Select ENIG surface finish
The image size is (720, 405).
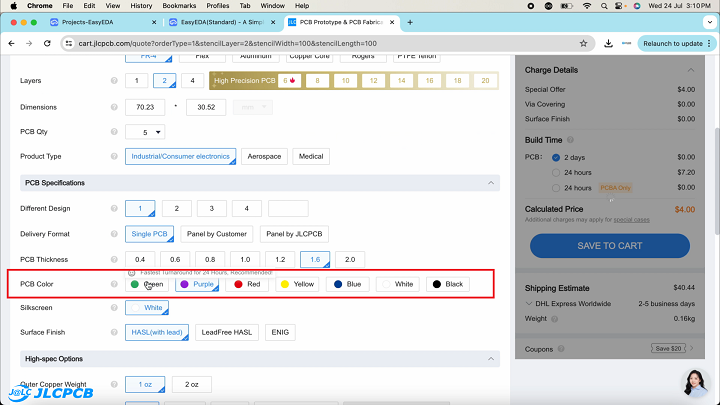[x=280, y=332]
